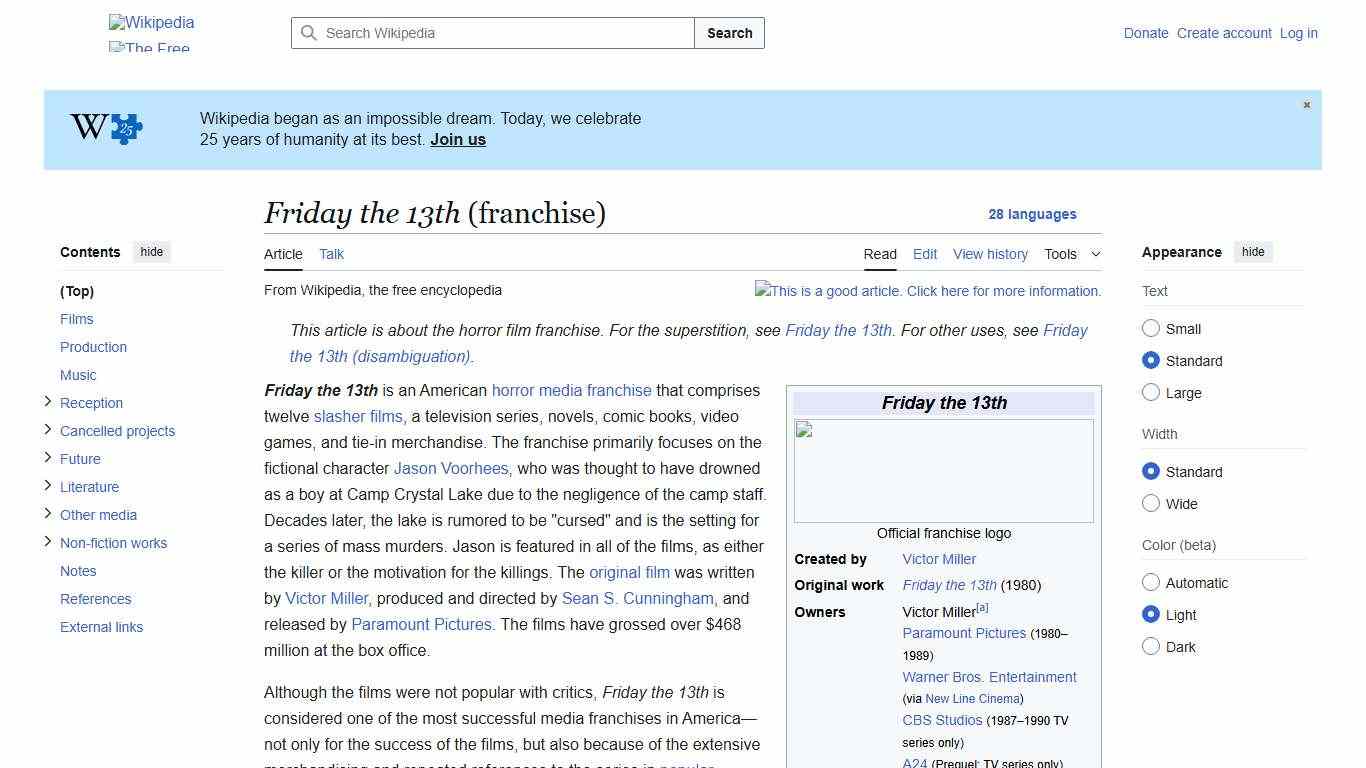The image size is (1366, 768).
Task: Hide the Contents sidebar
Action: click(151, 252)
